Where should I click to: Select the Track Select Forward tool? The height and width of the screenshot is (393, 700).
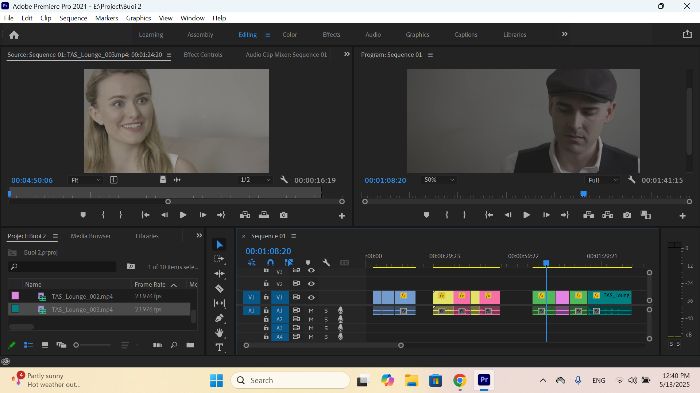pyautogui.click(x=219, y=259)
